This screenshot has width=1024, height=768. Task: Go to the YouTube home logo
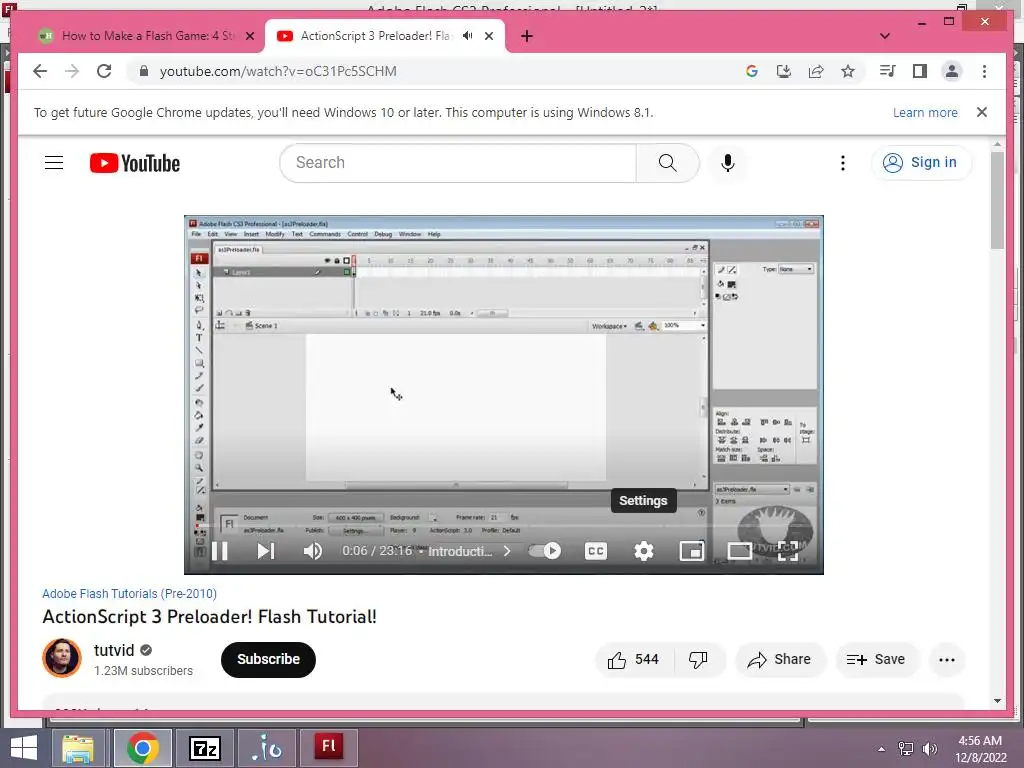coord(135,163)
